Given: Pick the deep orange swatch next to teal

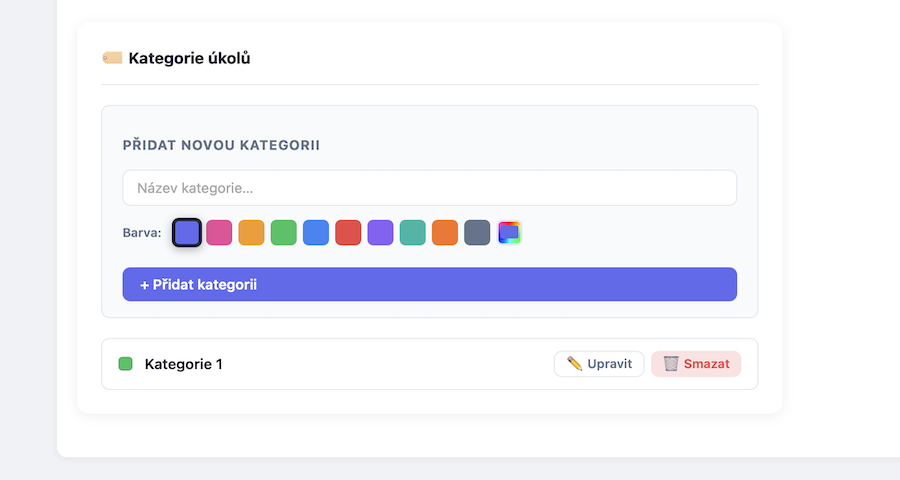Looking at the screenshot, I should 445,233.
